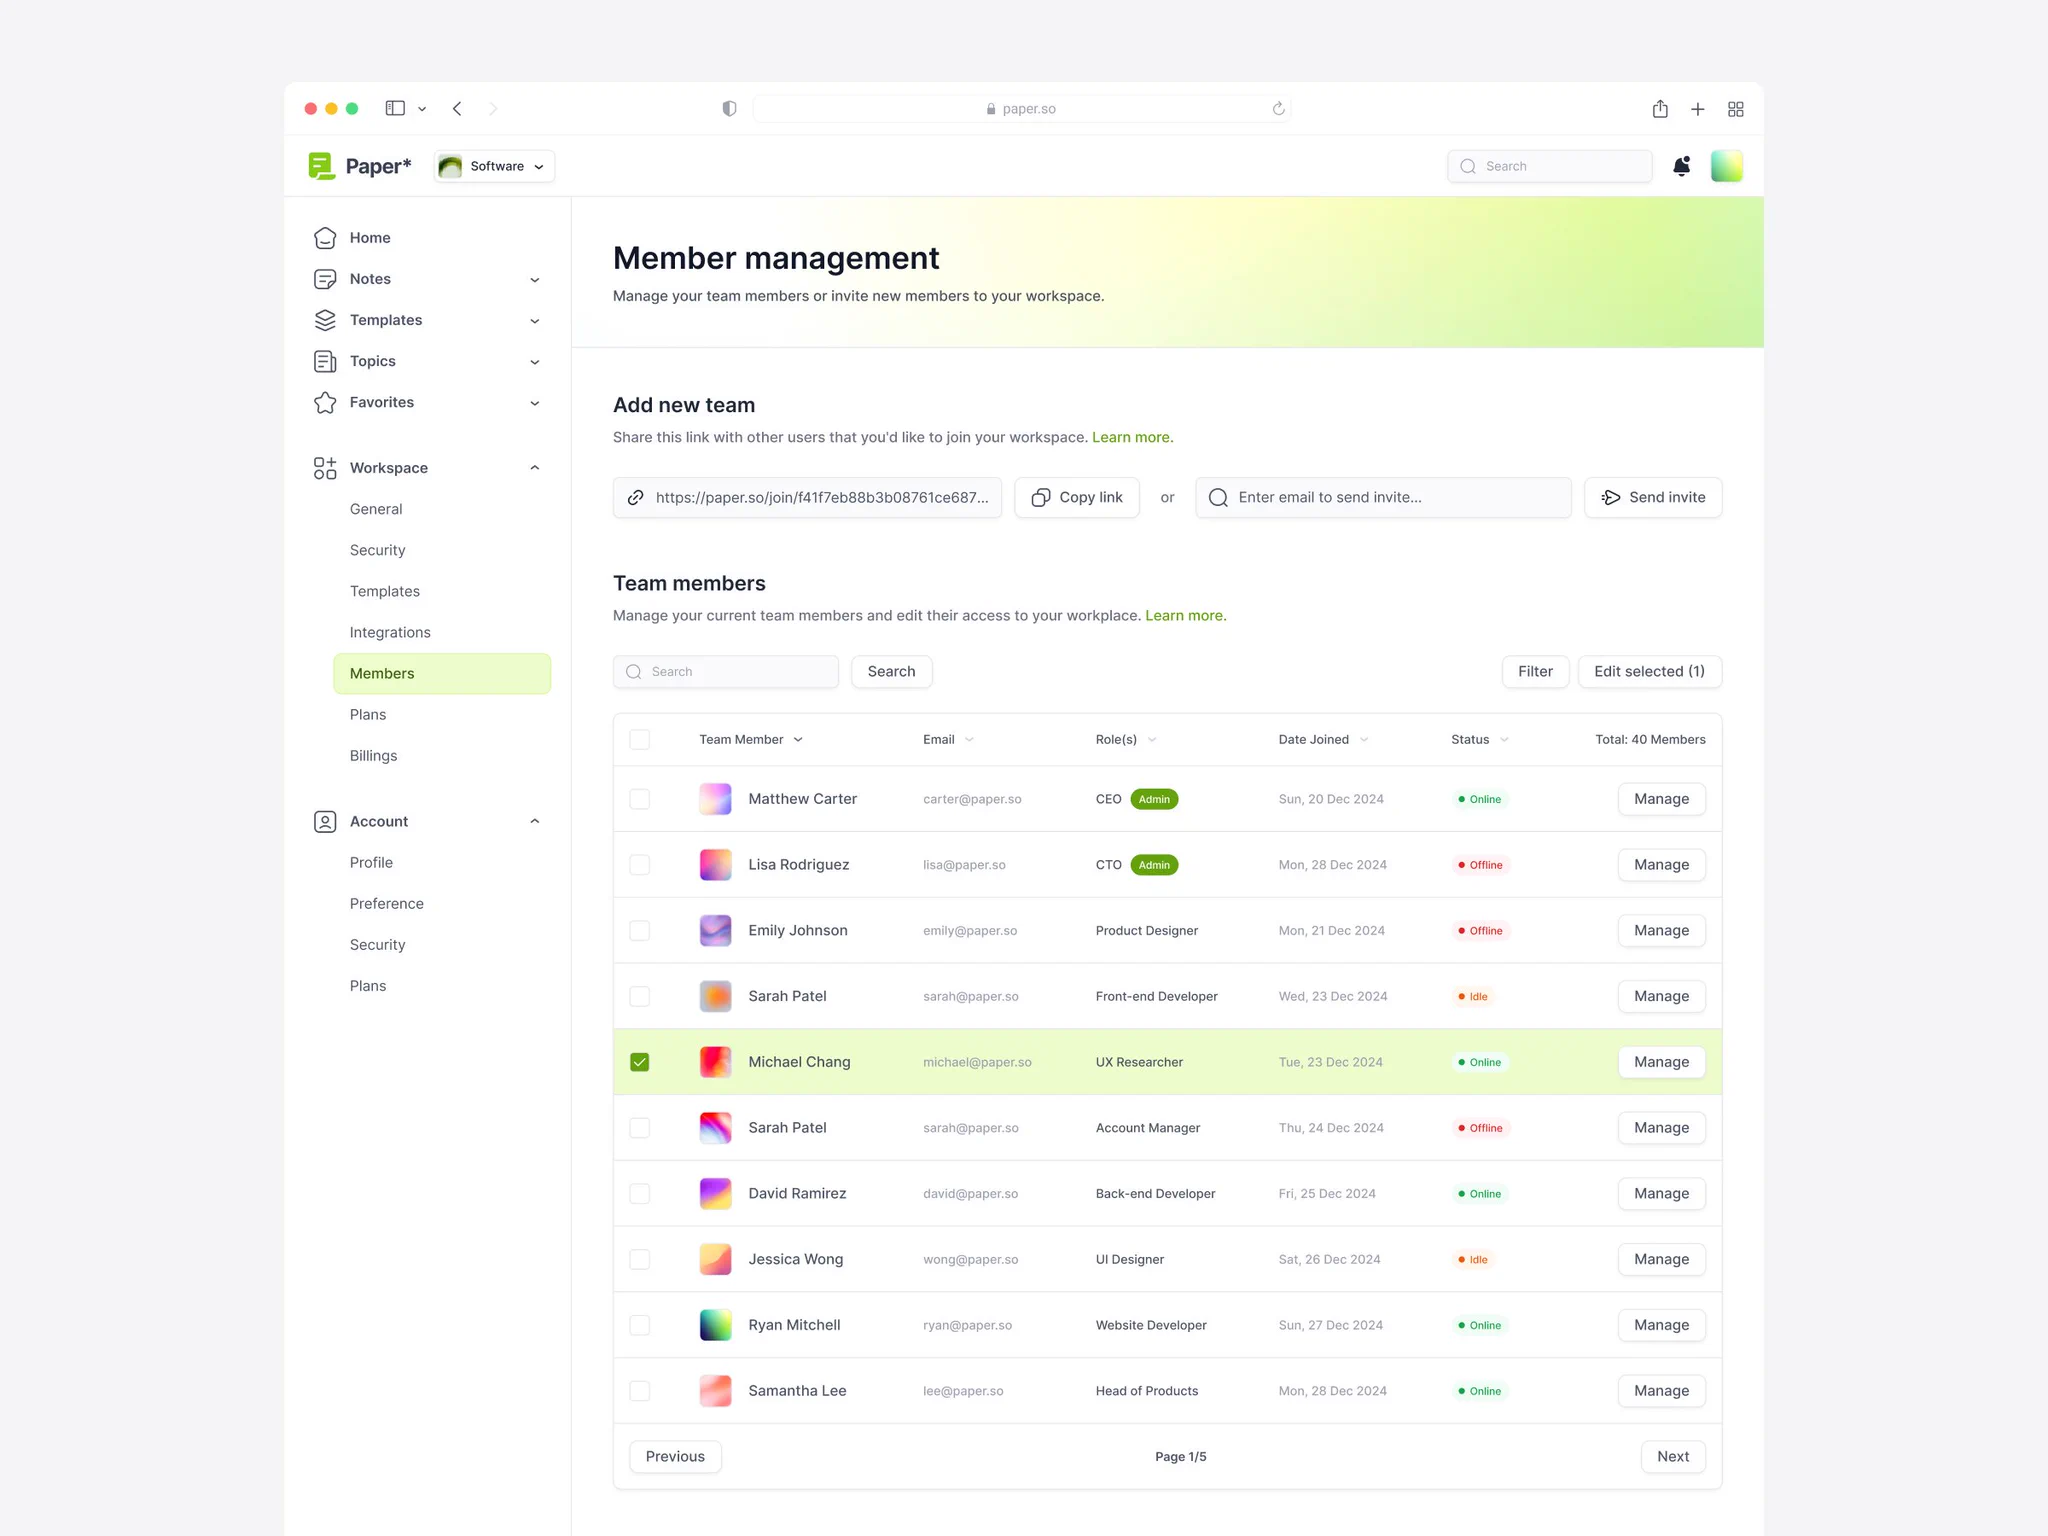Expand the Favorites section chevron
Viewport: 2048px width, 1536px height.
[x=535, y=403]
